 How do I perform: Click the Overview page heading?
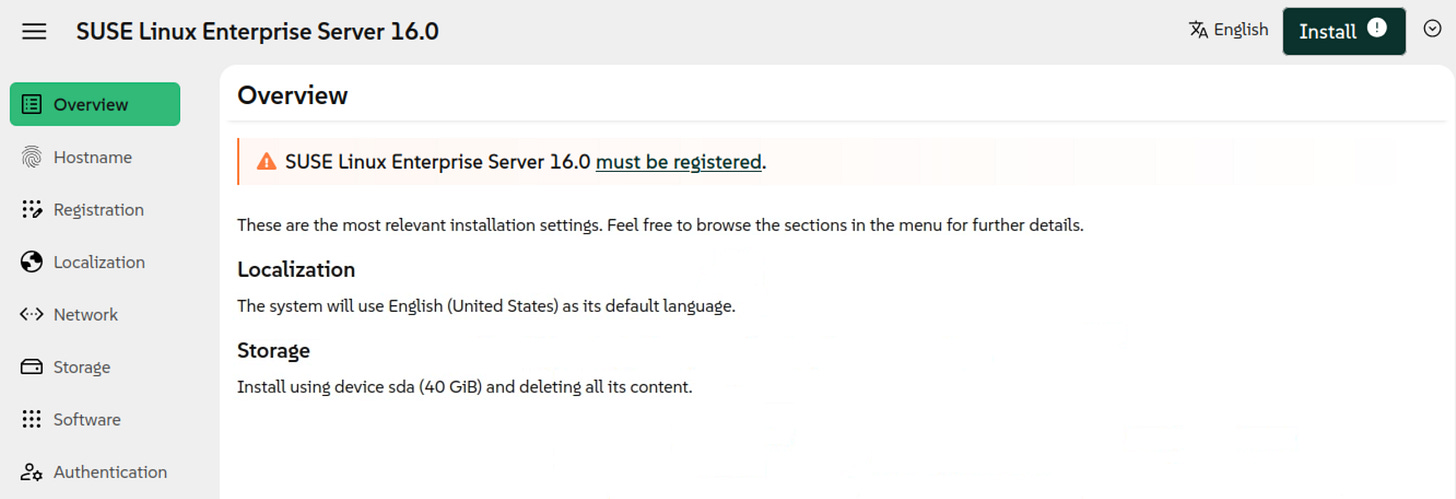293,95
